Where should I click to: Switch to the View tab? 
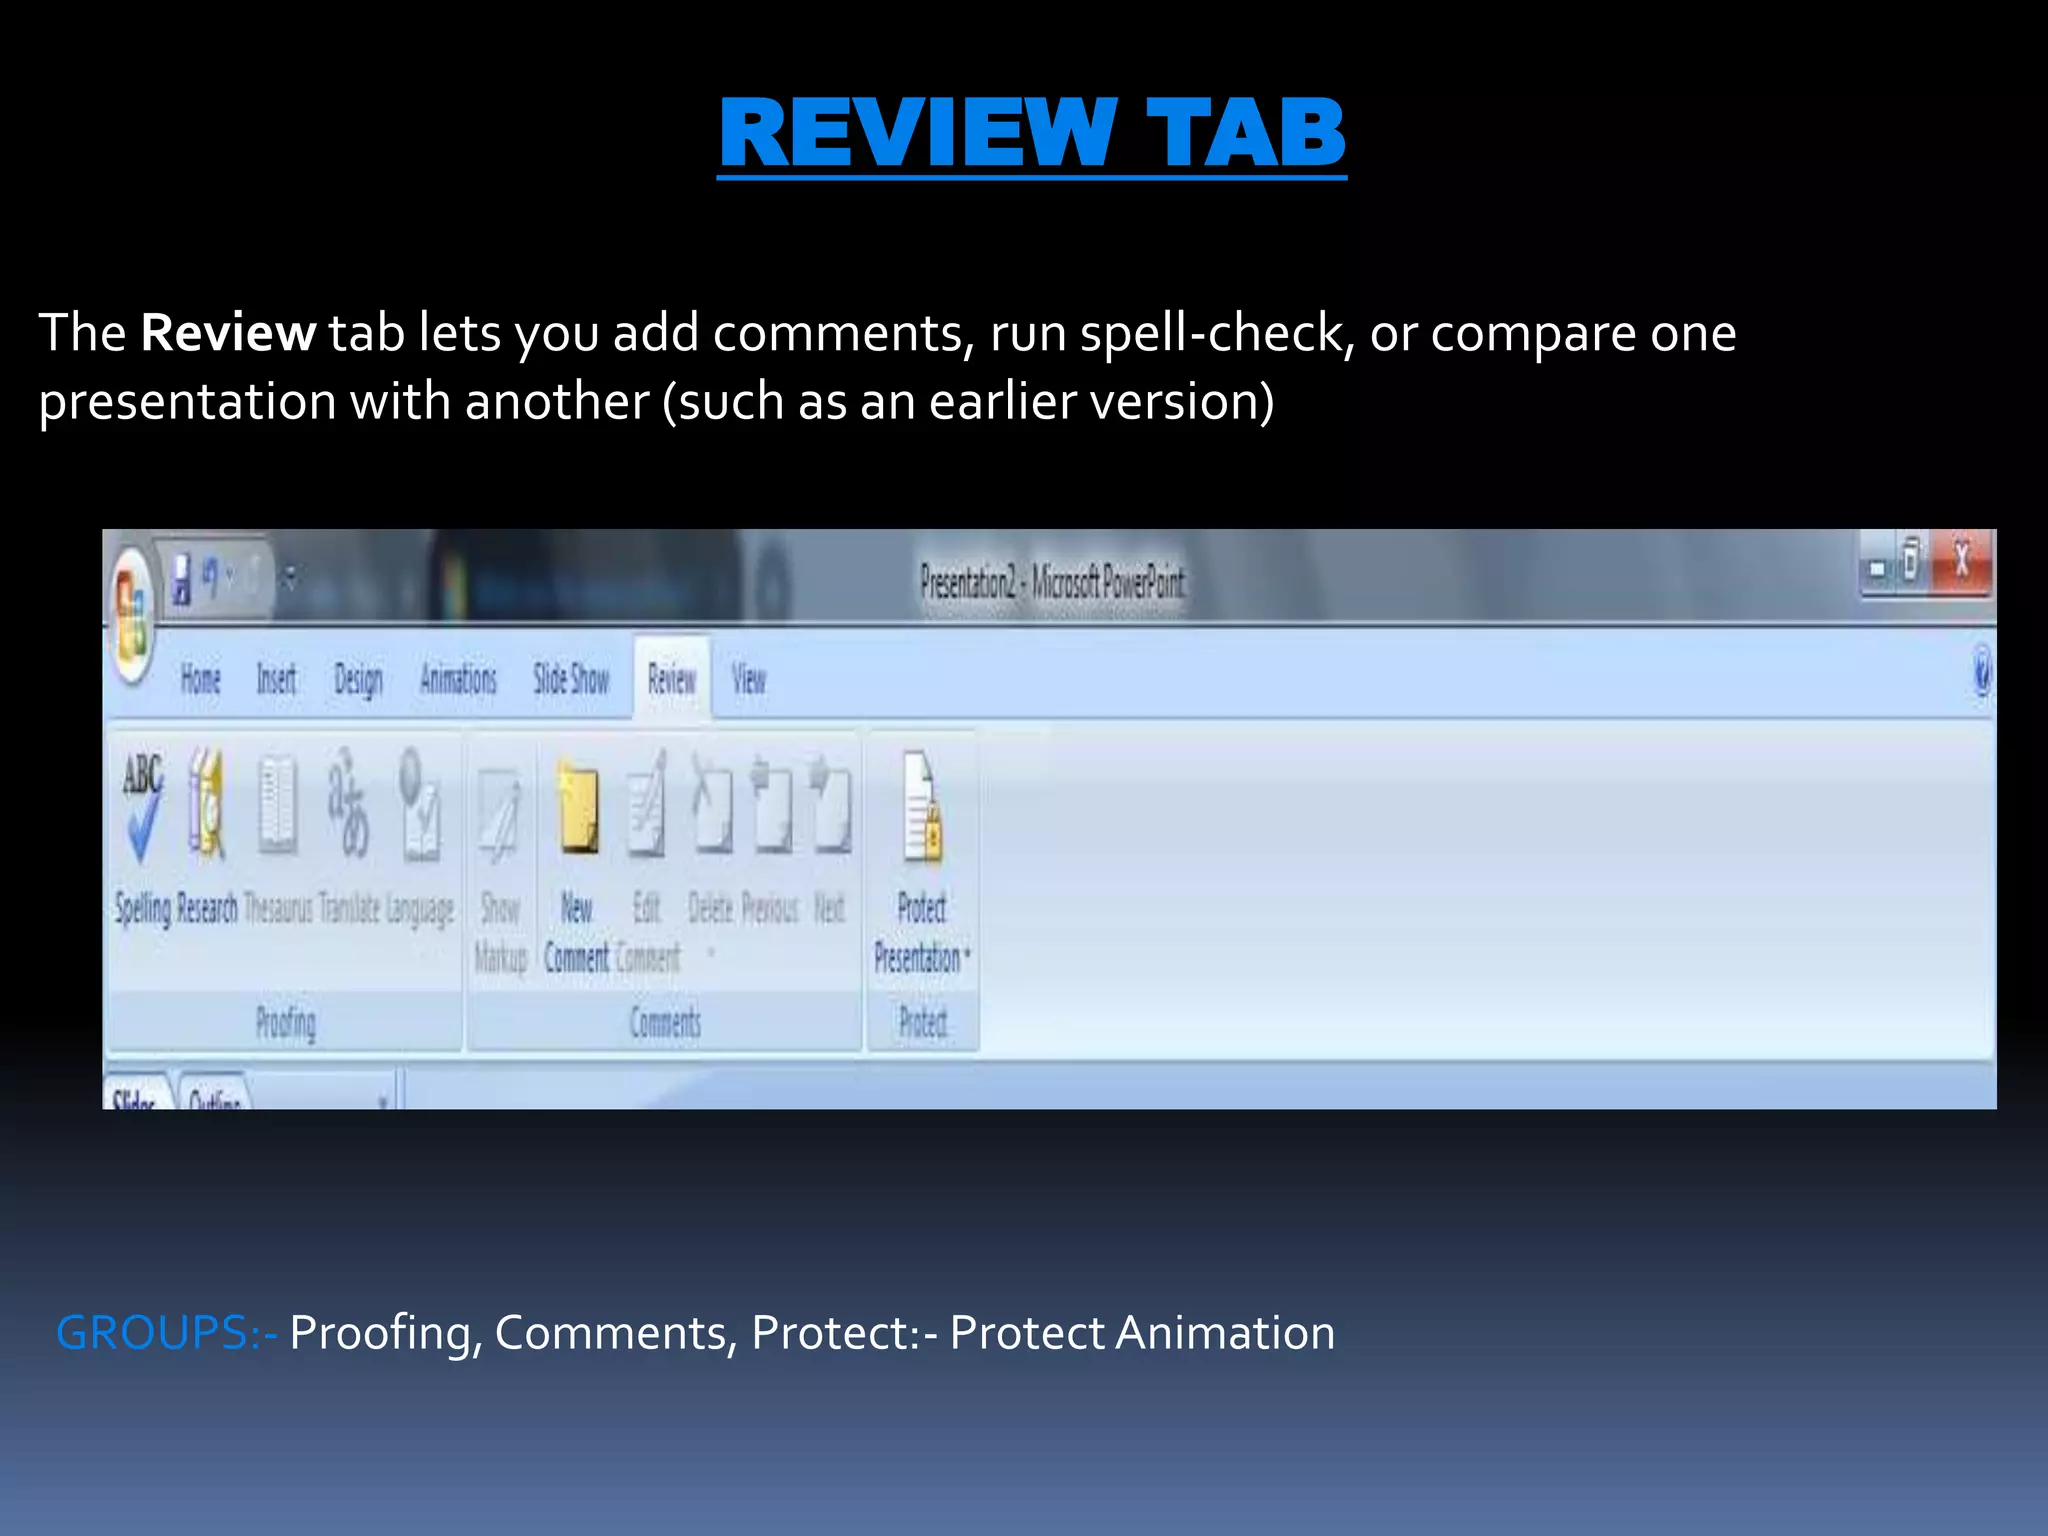click(748, 680)
